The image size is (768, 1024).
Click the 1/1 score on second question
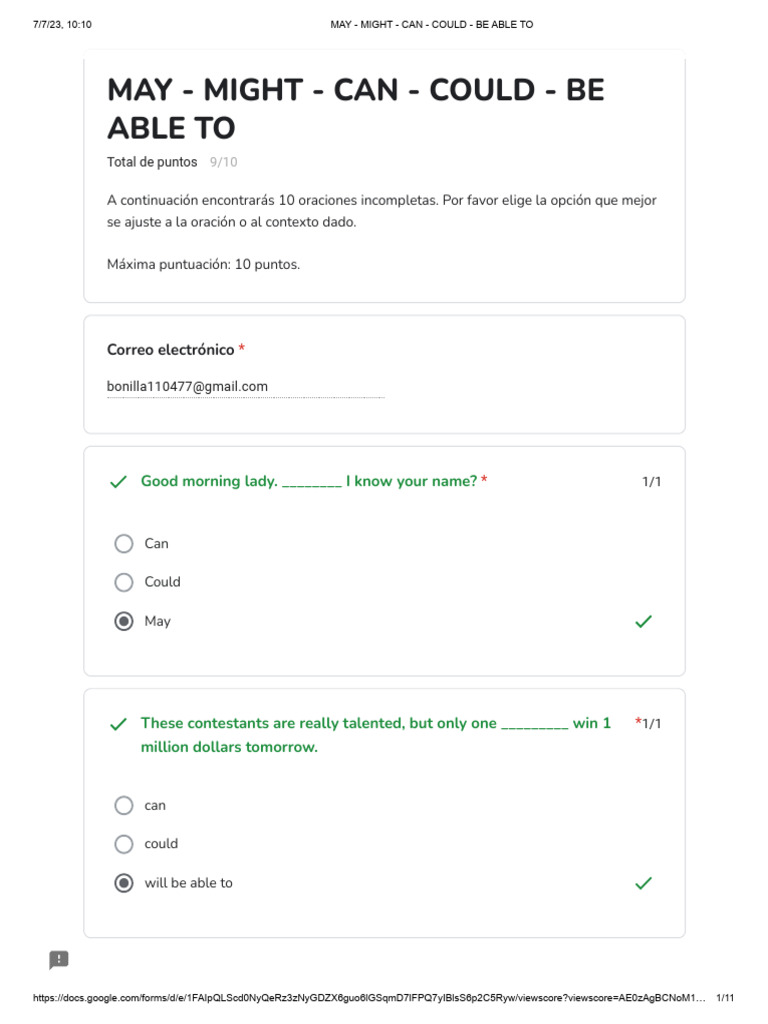point(652,724)
